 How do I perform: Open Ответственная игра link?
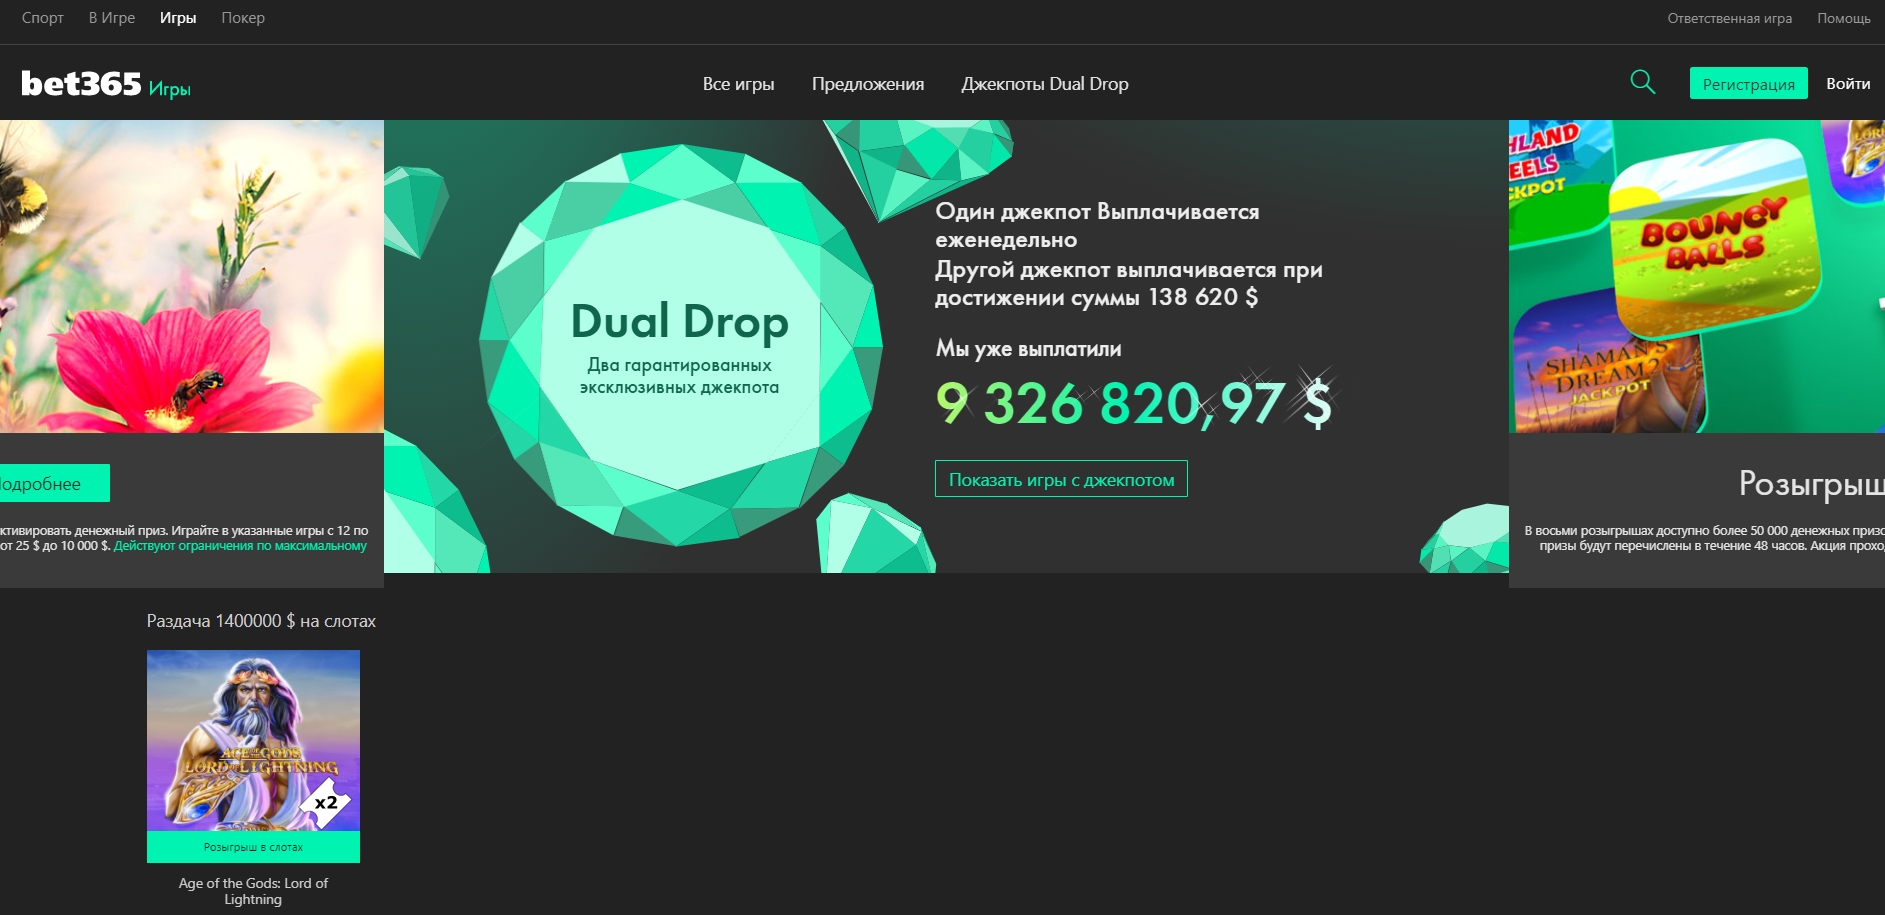[1730, 18]
